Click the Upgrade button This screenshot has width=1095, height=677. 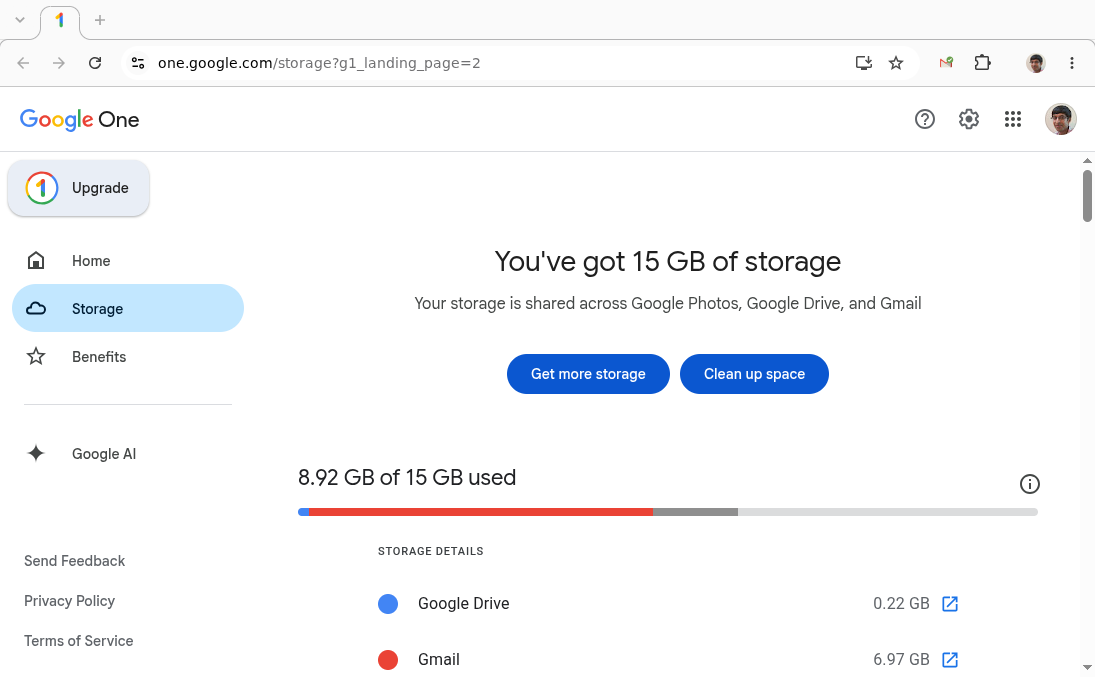point(78,188)
